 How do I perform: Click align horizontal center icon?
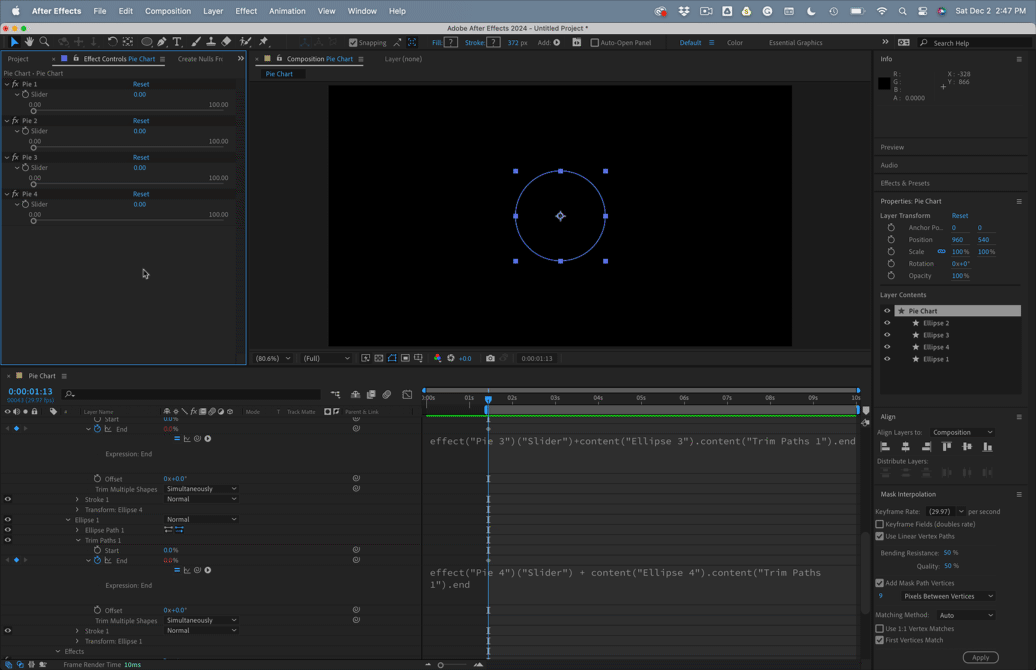click(906, 447)
